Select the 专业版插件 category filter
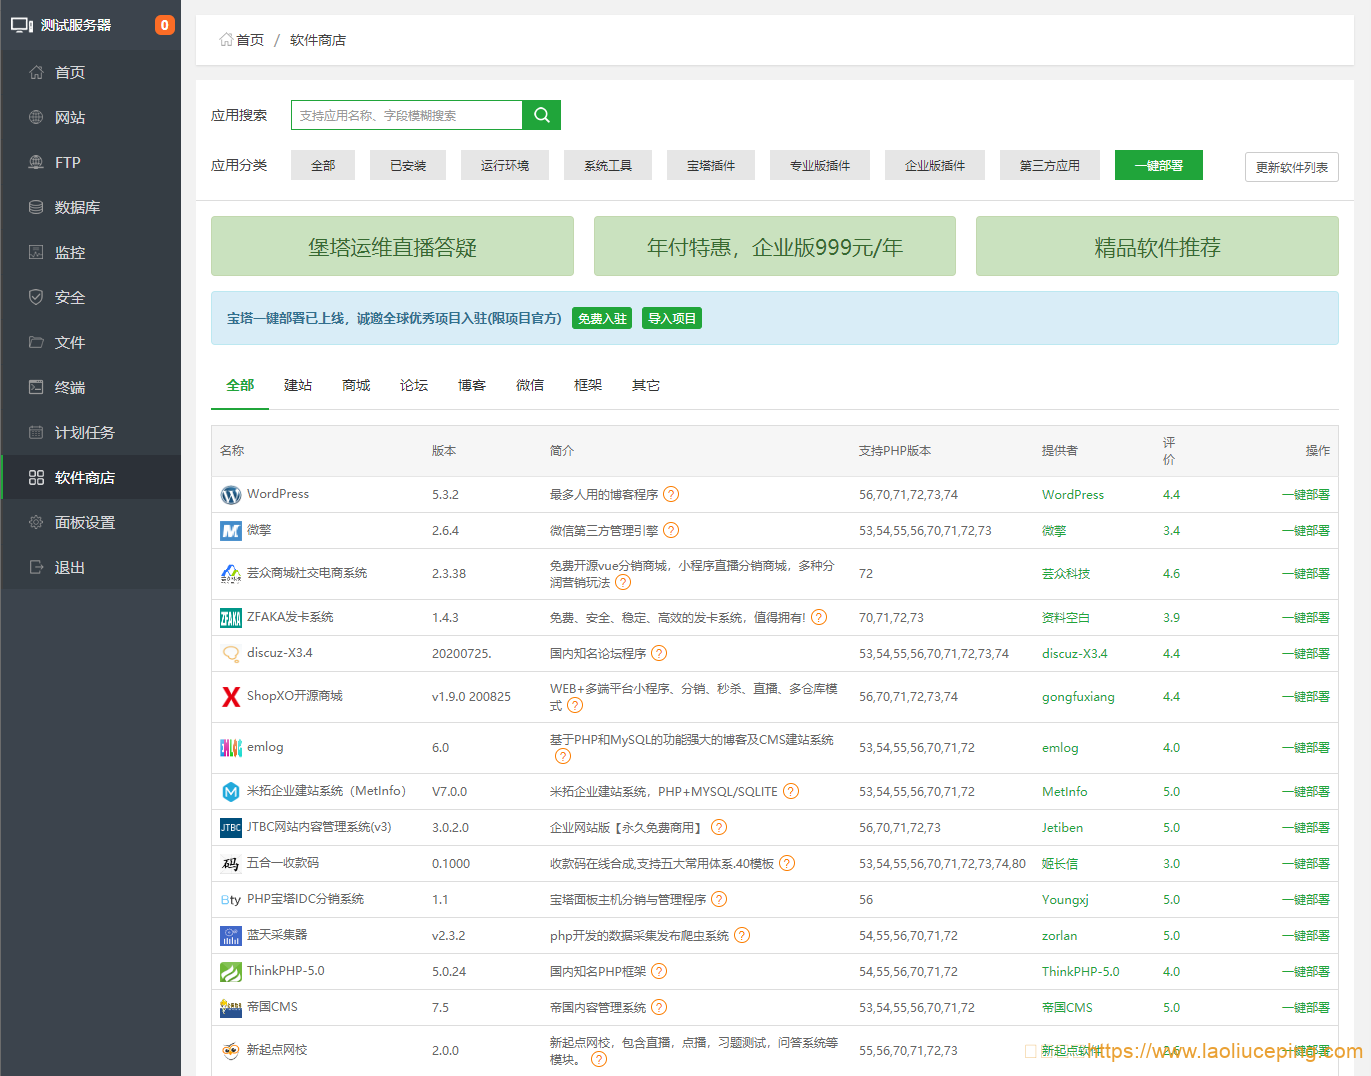Image resolution: width=1371 pixels, height=1076 pixels. point(820,165)
